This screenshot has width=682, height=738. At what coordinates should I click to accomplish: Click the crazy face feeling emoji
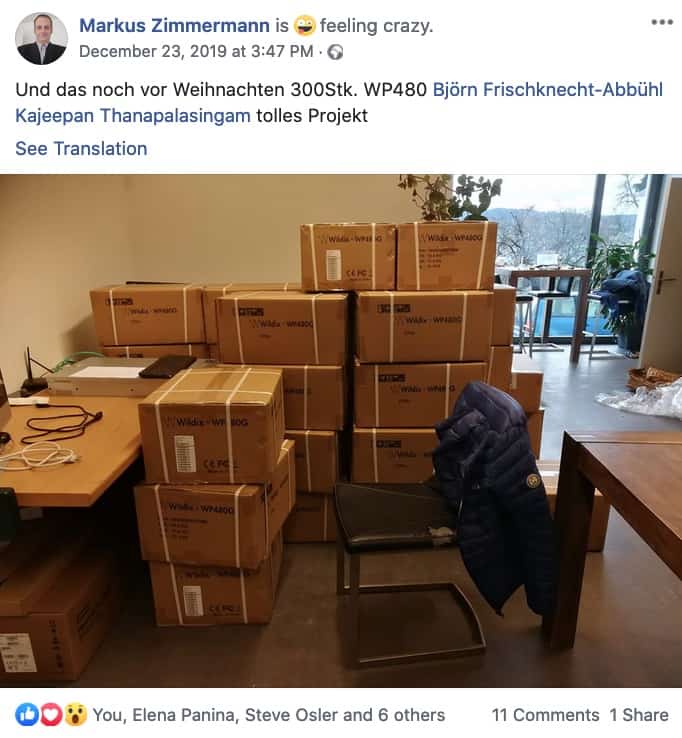point(305,25)
